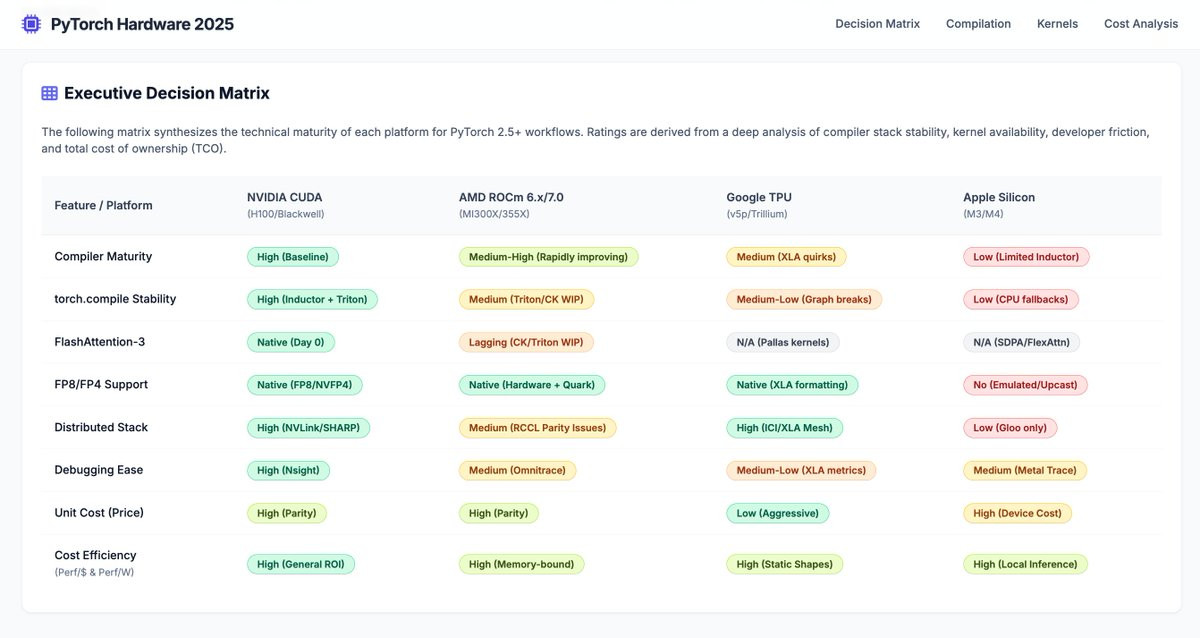Click the (v5p/Trillium) subtitle text
Image resolution: width=1200 pixels, height=638 pixels.
[757, 214]
